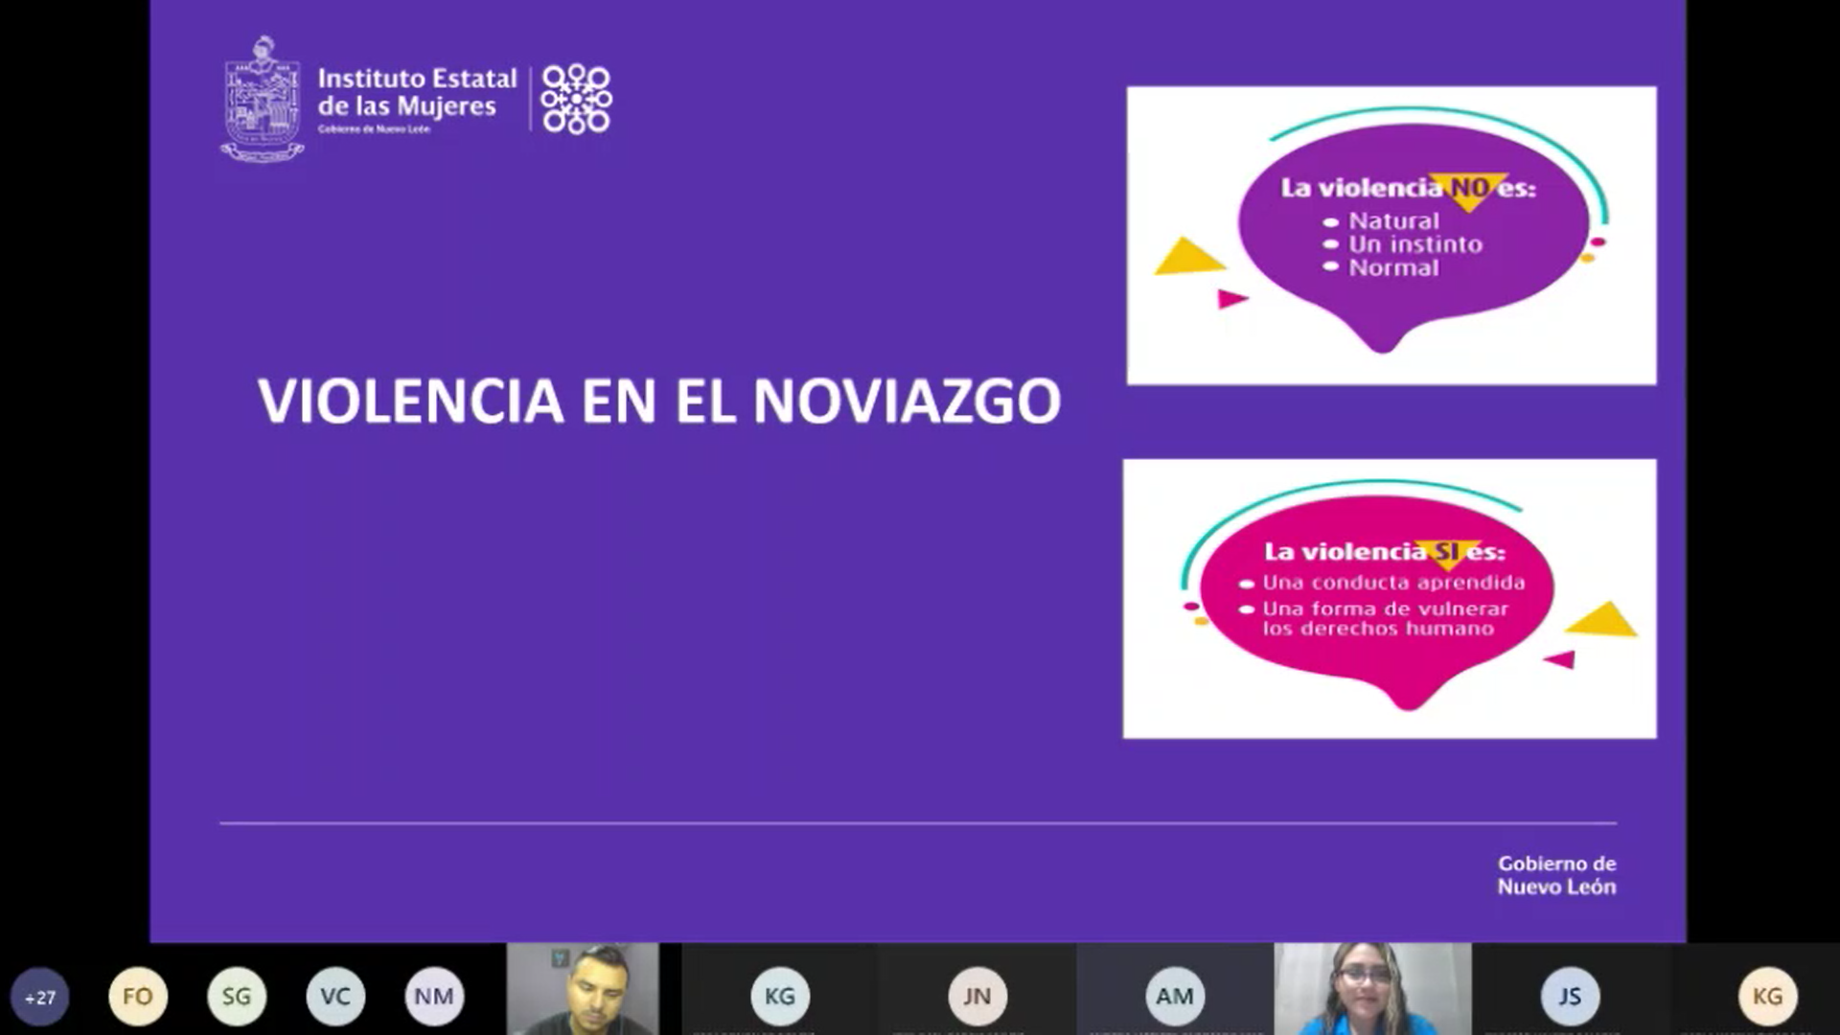Select the 'La violencia SI es' image

pos(1389,599)
